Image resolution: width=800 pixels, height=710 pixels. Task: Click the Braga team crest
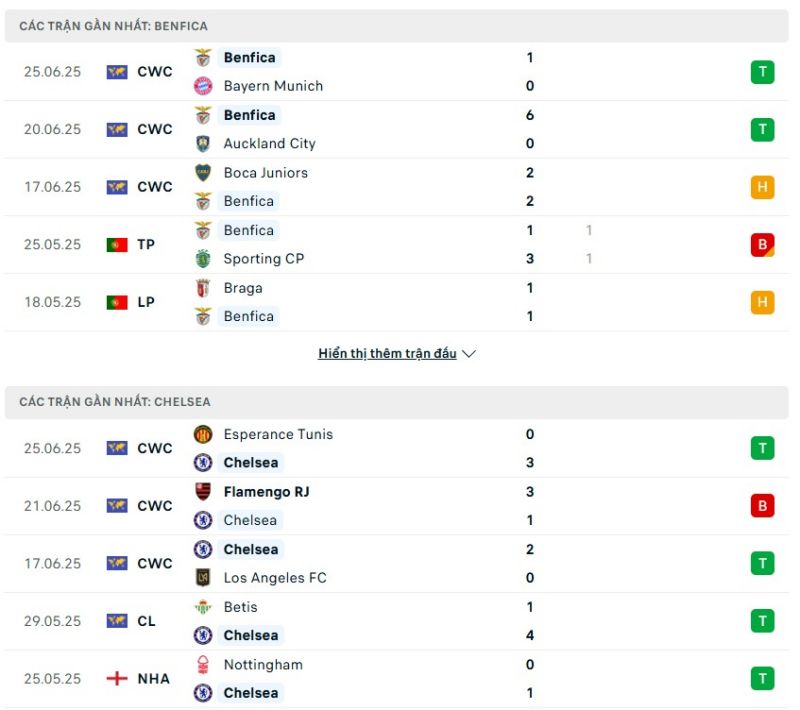pos(203,288)
